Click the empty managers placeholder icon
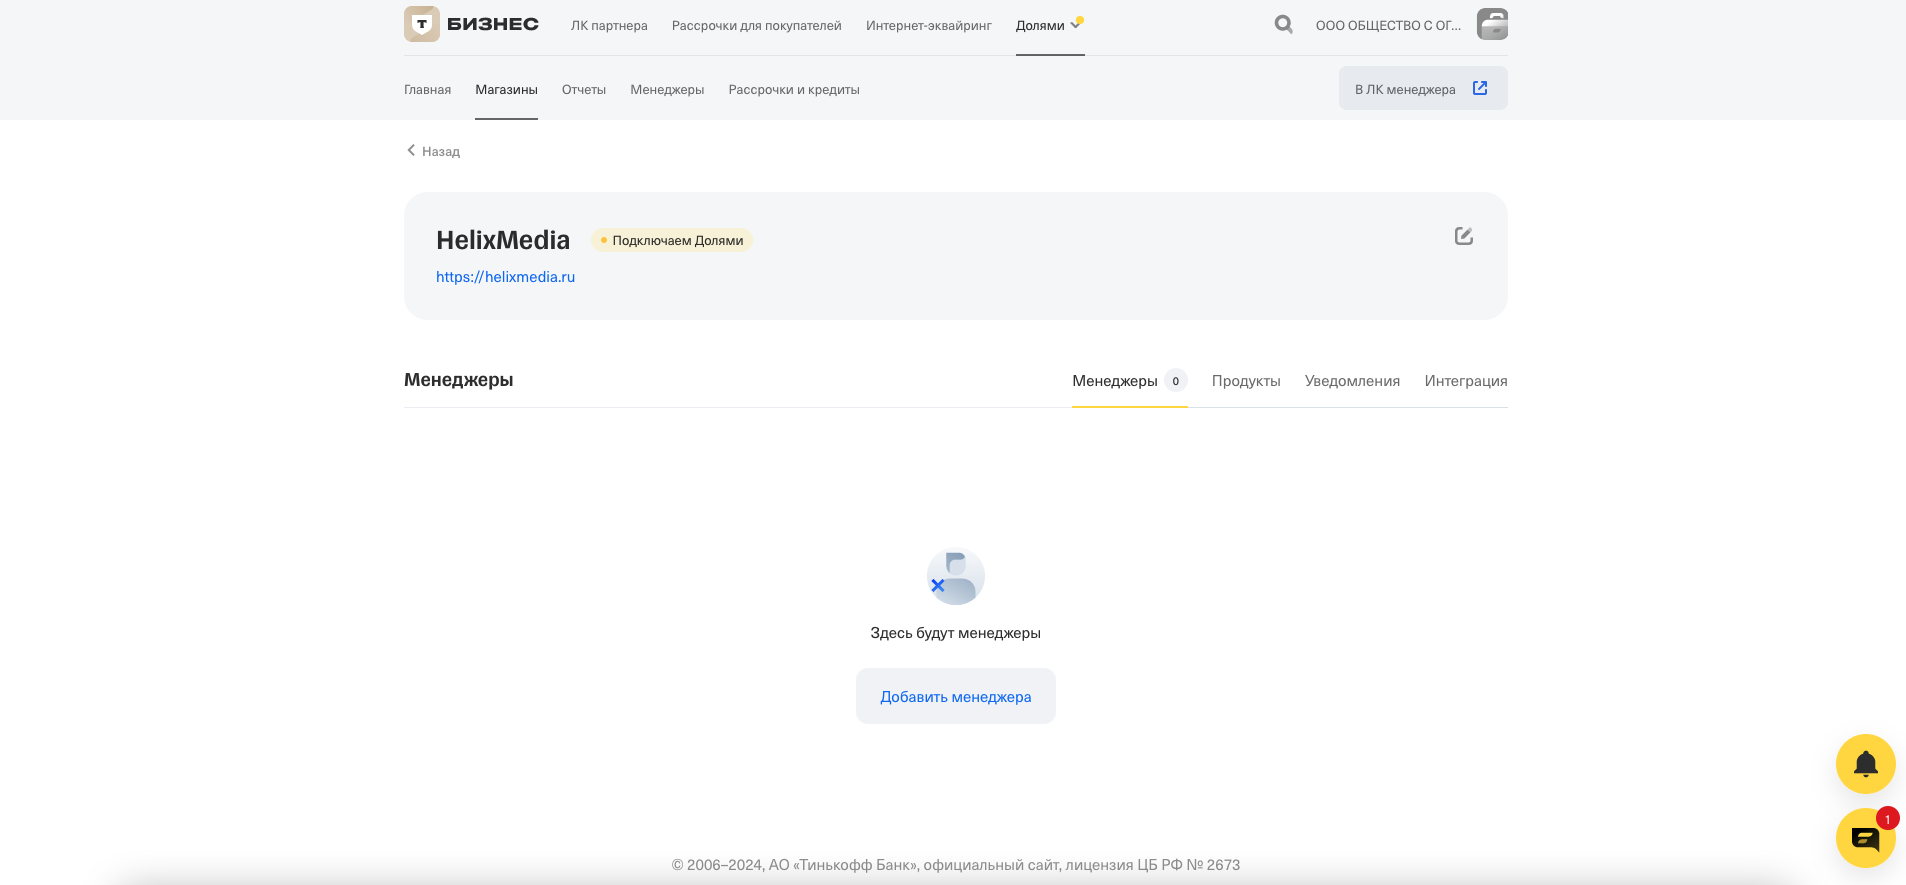The image size is (1906, 885). (x=956, y=576)
